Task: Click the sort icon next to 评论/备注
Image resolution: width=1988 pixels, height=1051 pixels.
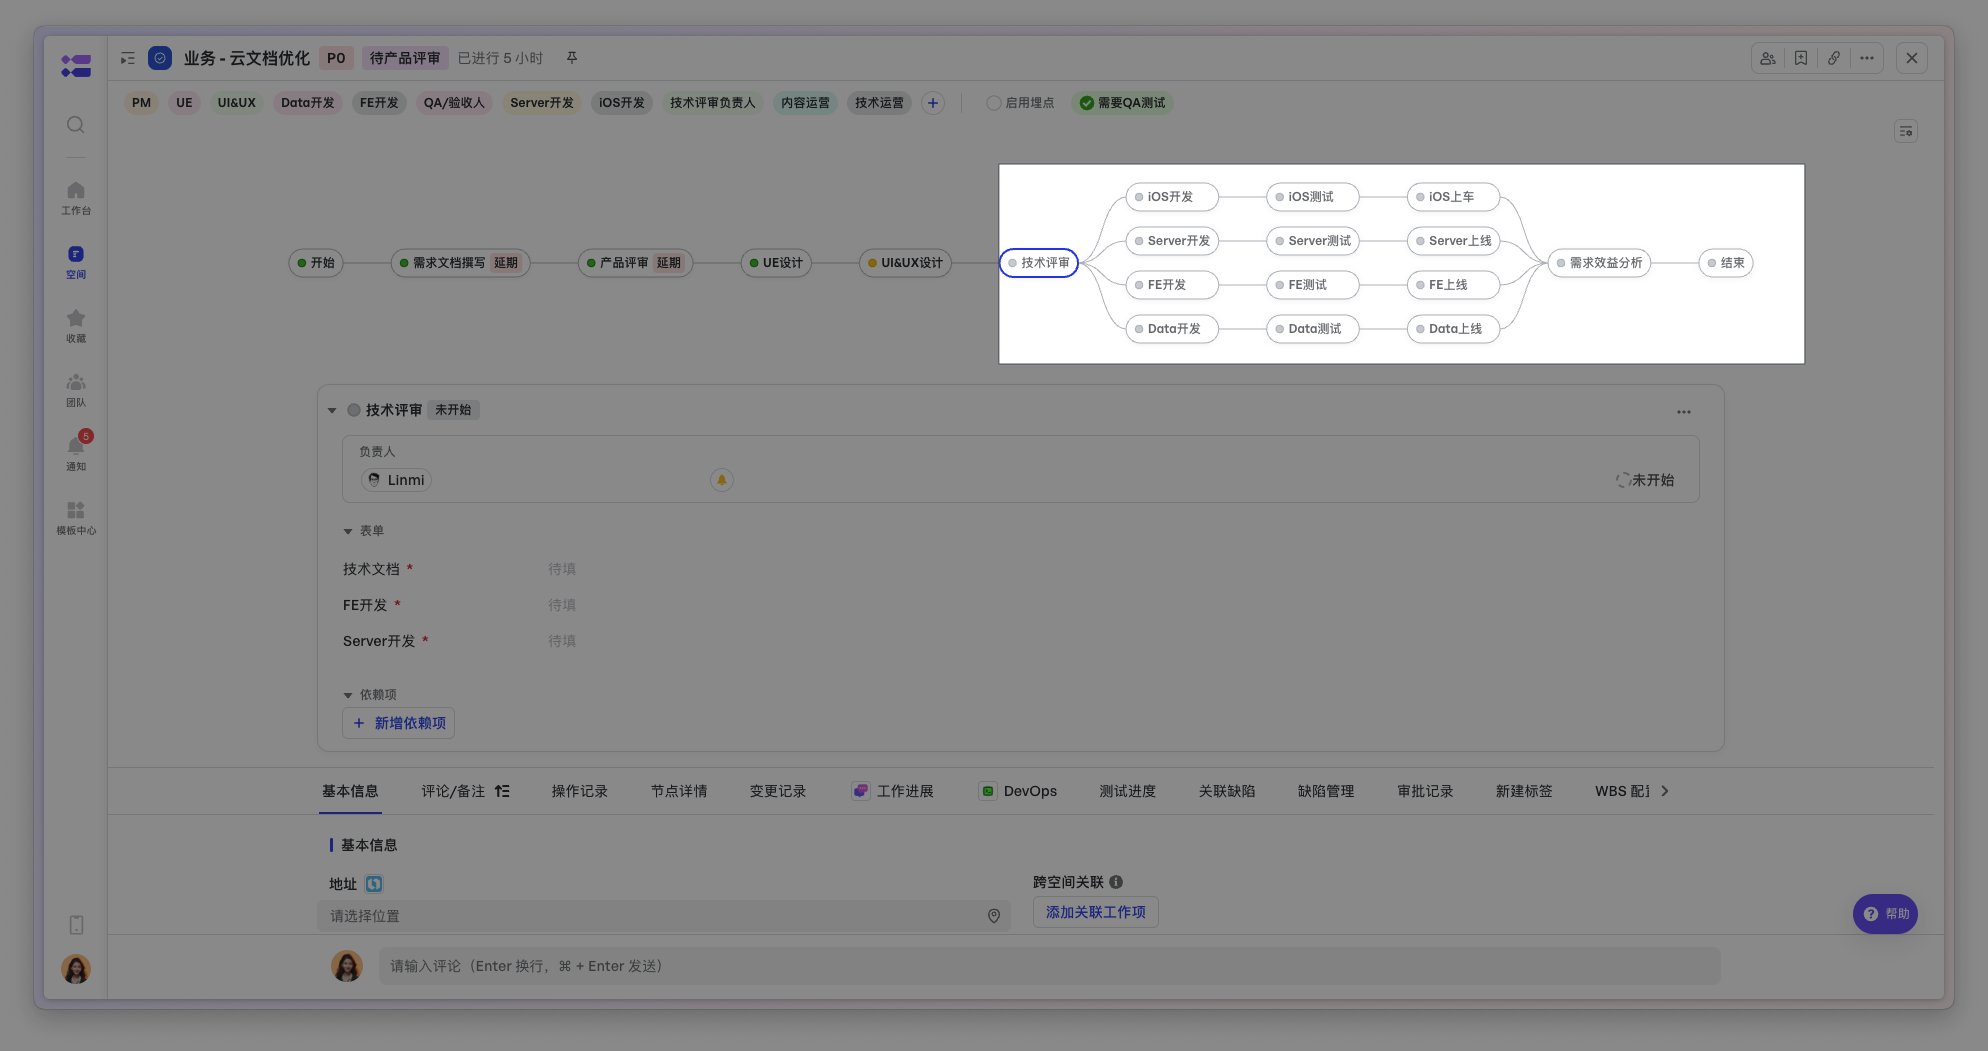Action: 502,791
